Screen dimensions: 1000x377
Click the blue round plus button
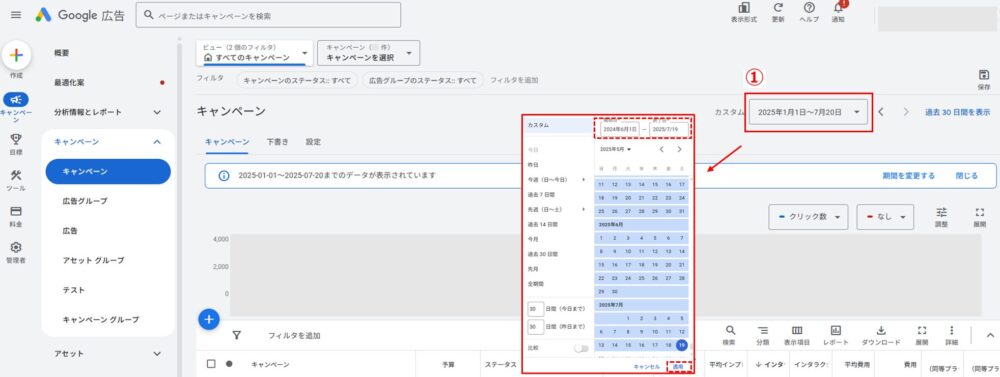pyautogui.click(x=209, y=319)
